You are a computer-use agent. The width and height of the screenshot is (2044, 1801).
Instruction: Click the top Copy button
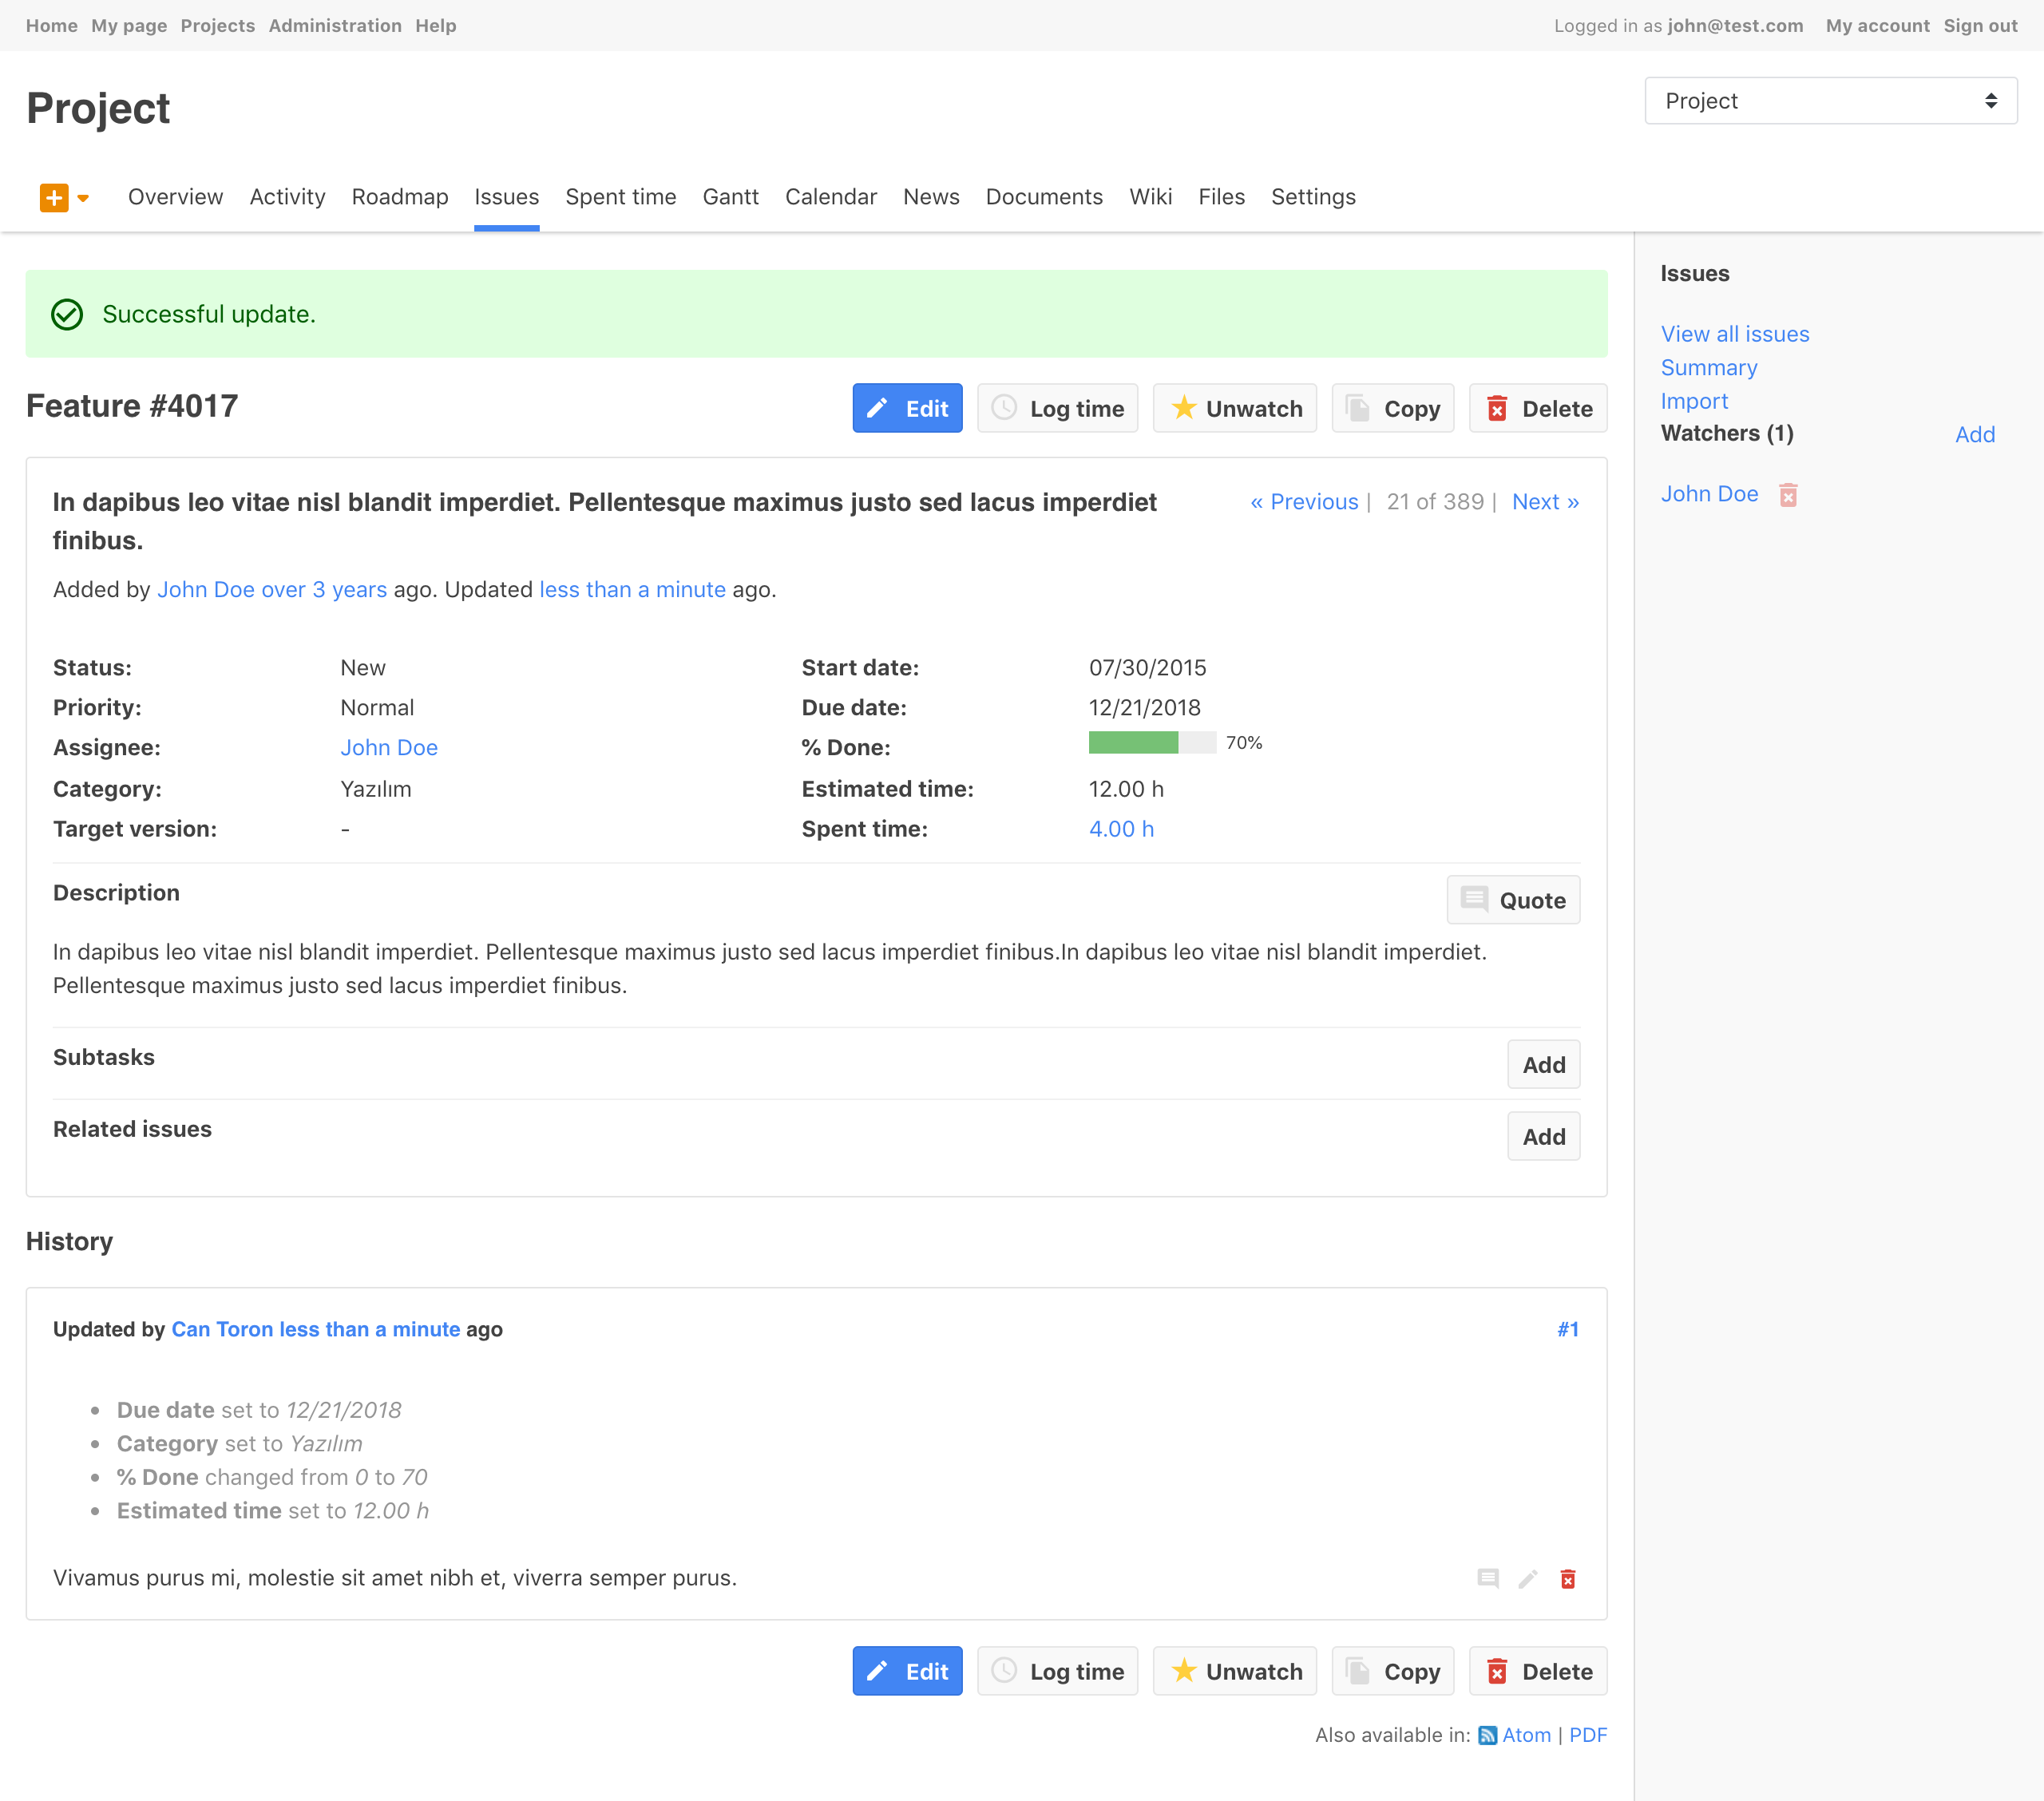pyautogui.click(x=1393, y=408)
